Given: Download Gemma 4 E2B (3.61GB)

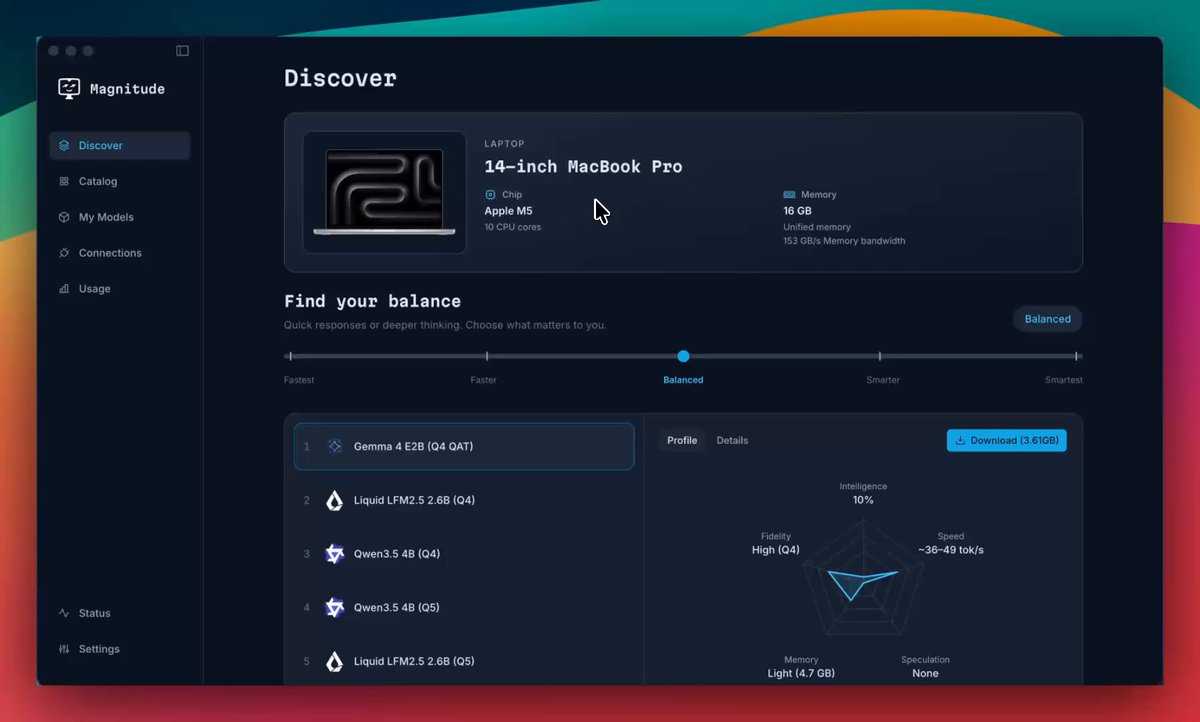Looking at the screenshot, I should (x=1007, y=441).
